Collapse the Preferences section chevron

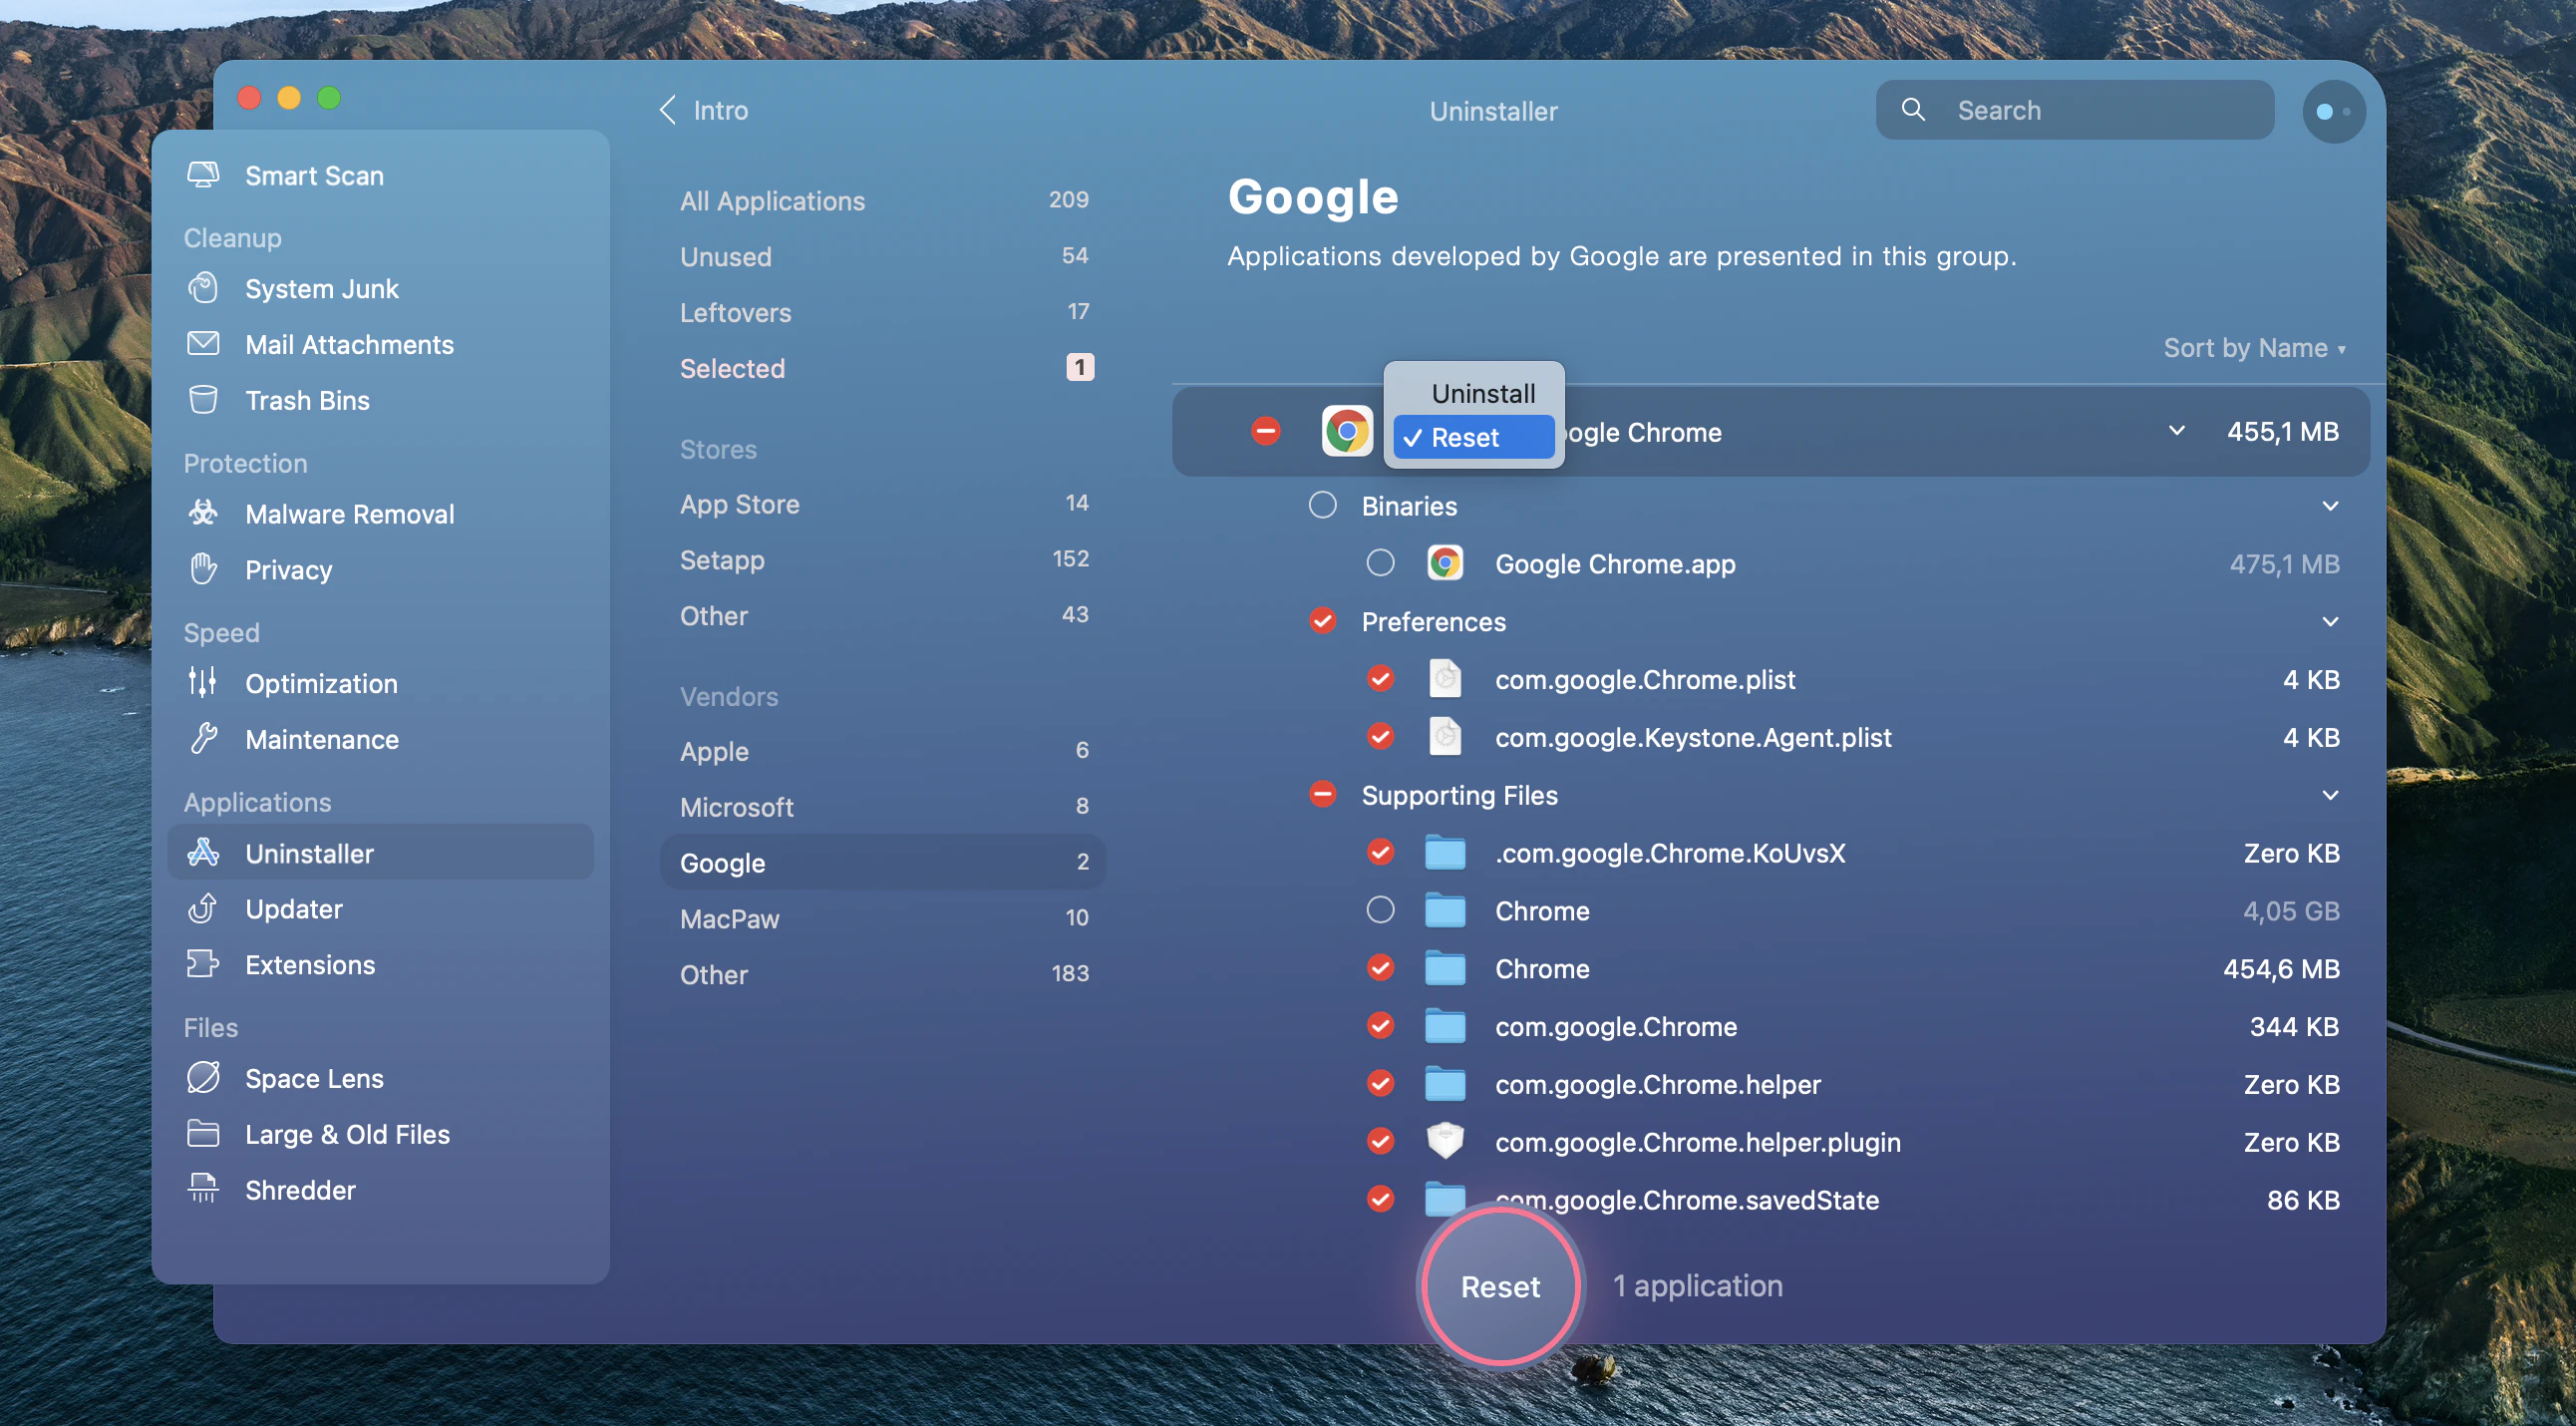2330,621
